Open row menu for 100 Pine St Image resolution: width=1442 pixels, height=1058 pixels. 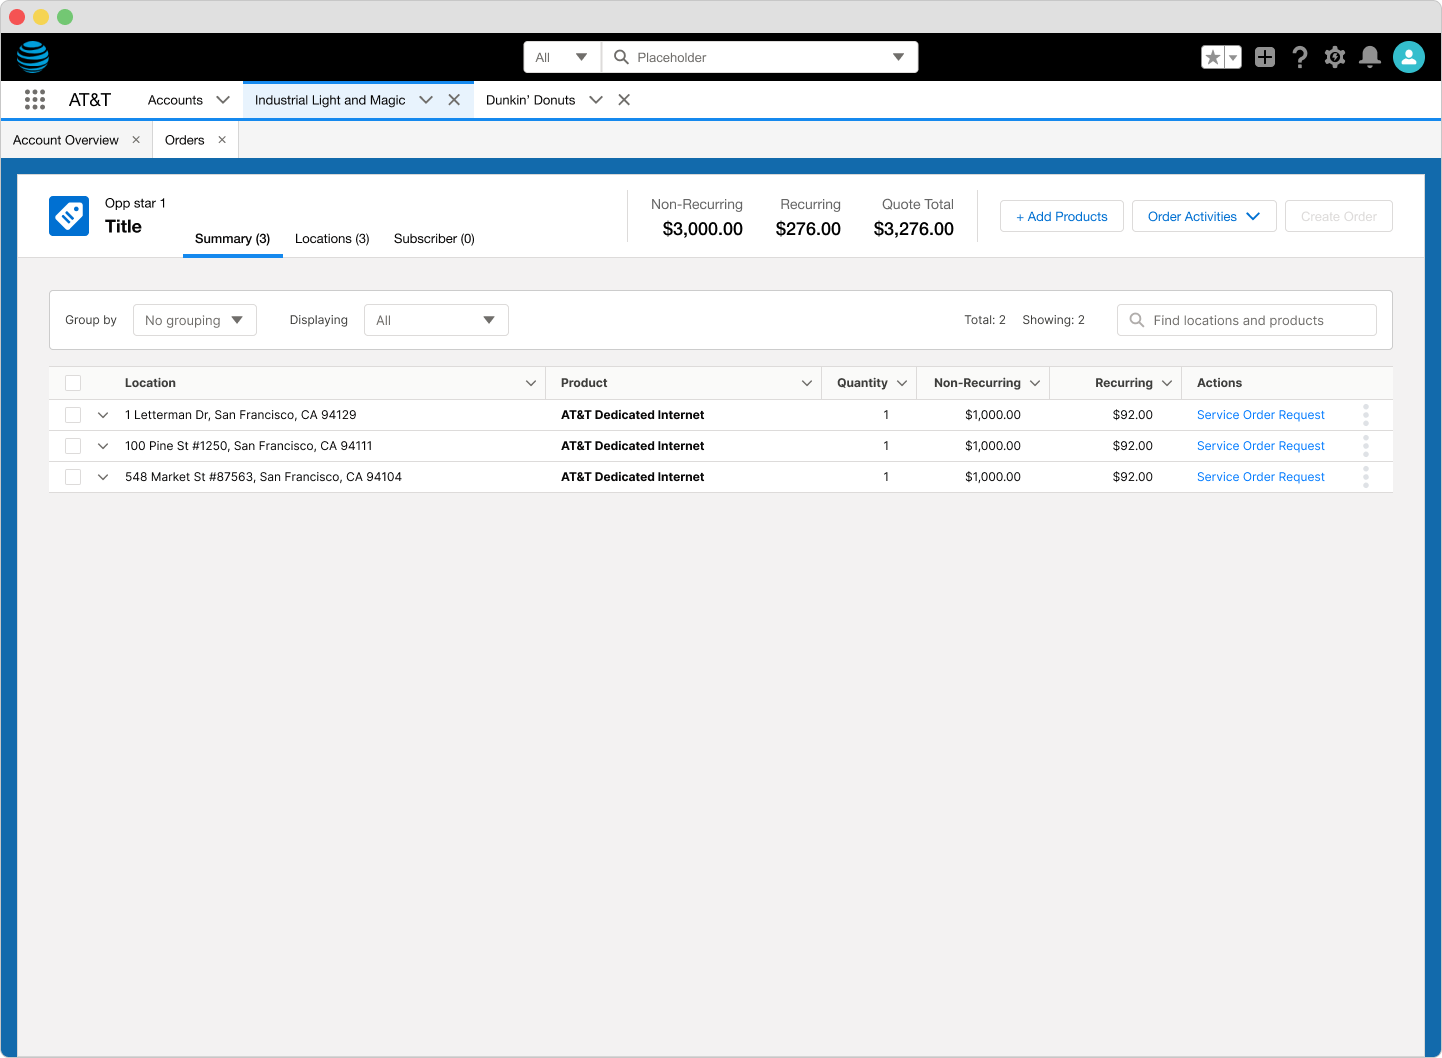(1366, 446)
